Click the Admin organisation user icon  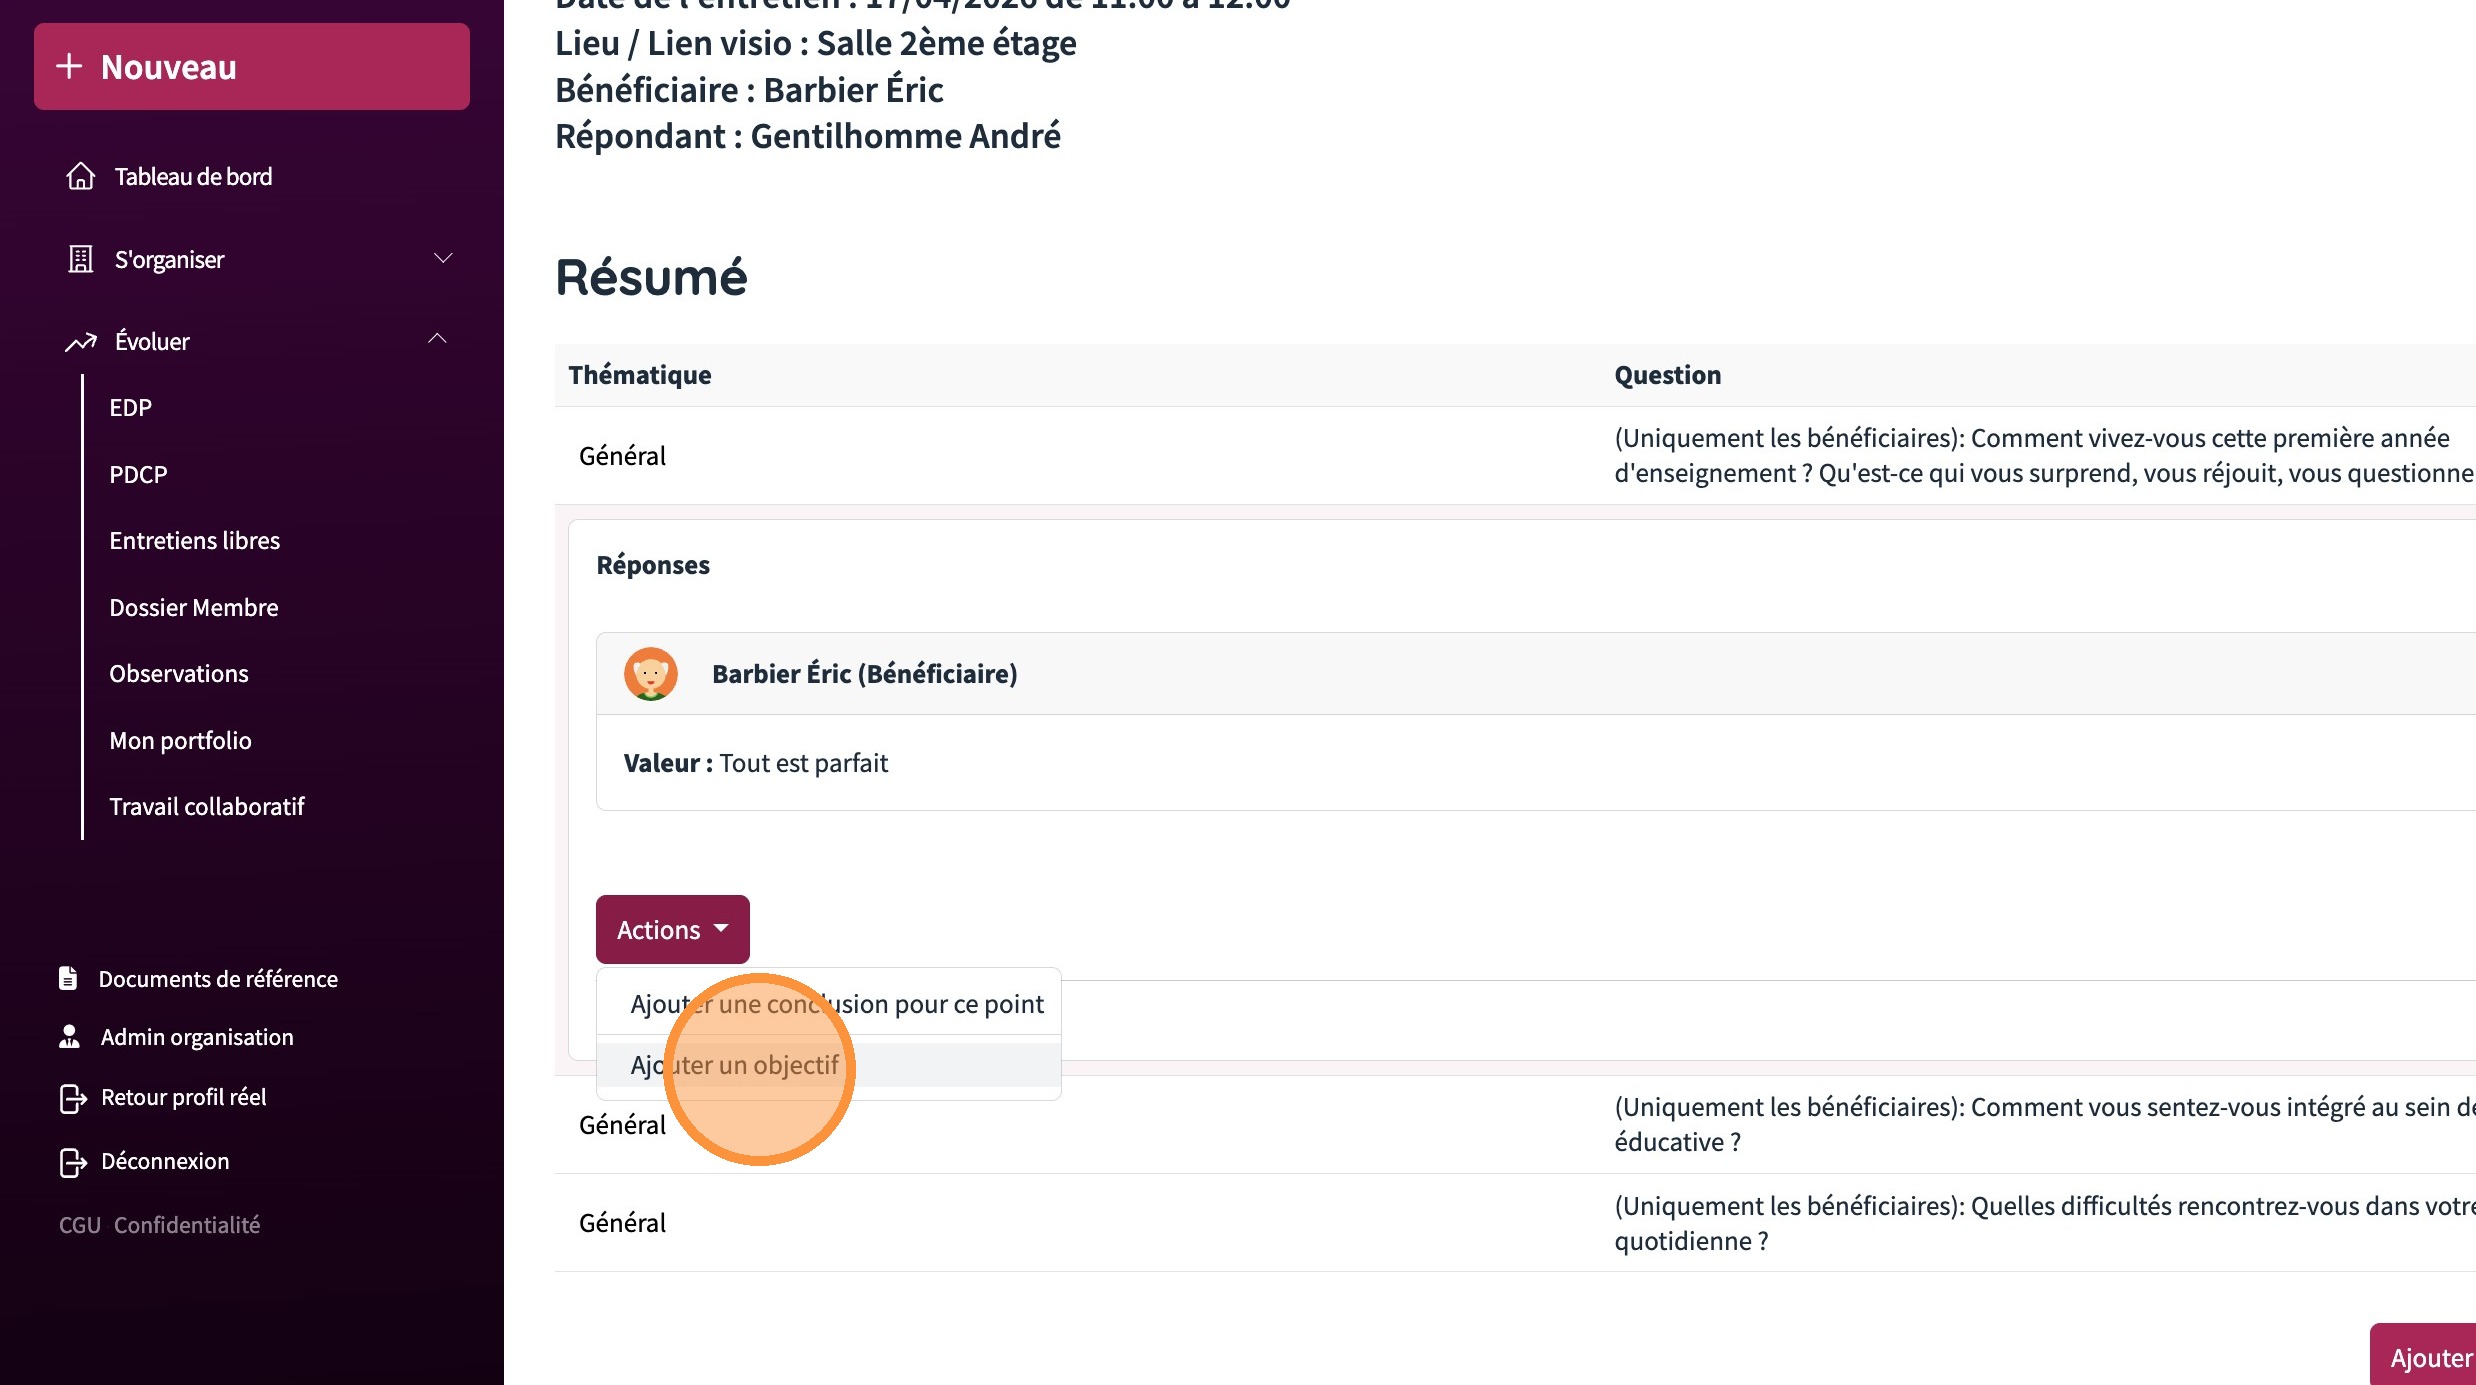pyautogui.click(x=69, y=1037)
